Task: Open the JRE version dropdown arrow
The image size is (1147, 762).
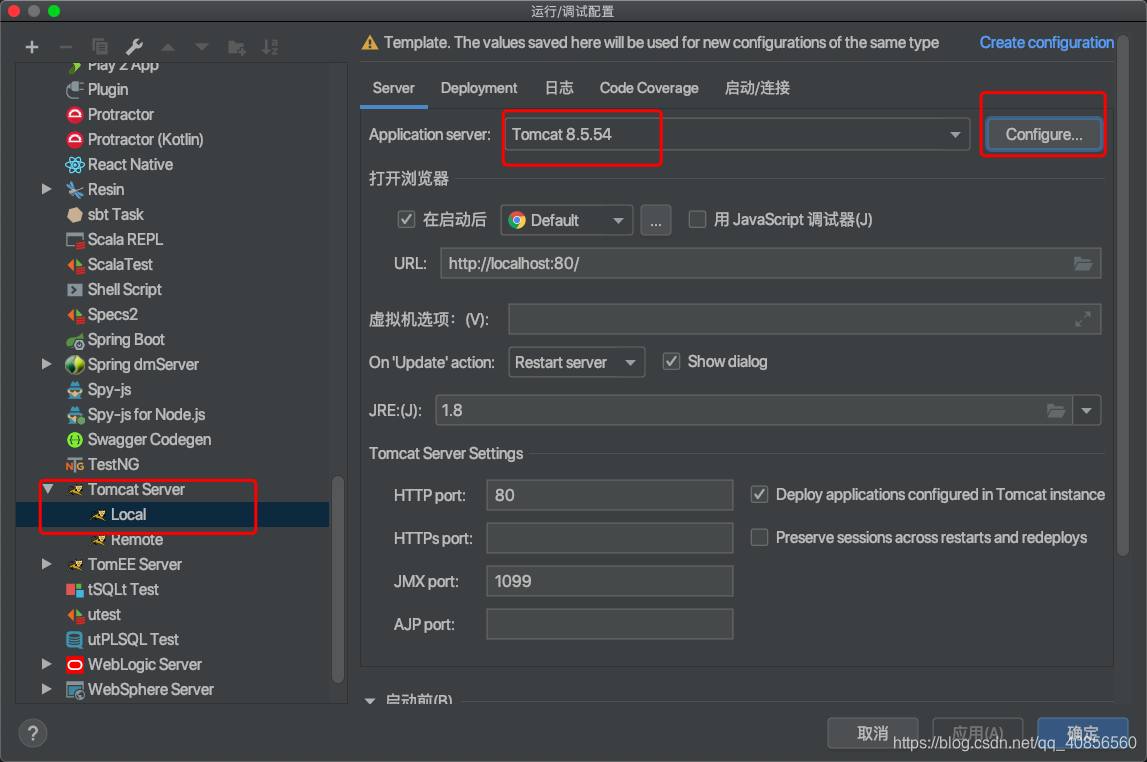Action: pyautogui.click(x=1086, y=411)
